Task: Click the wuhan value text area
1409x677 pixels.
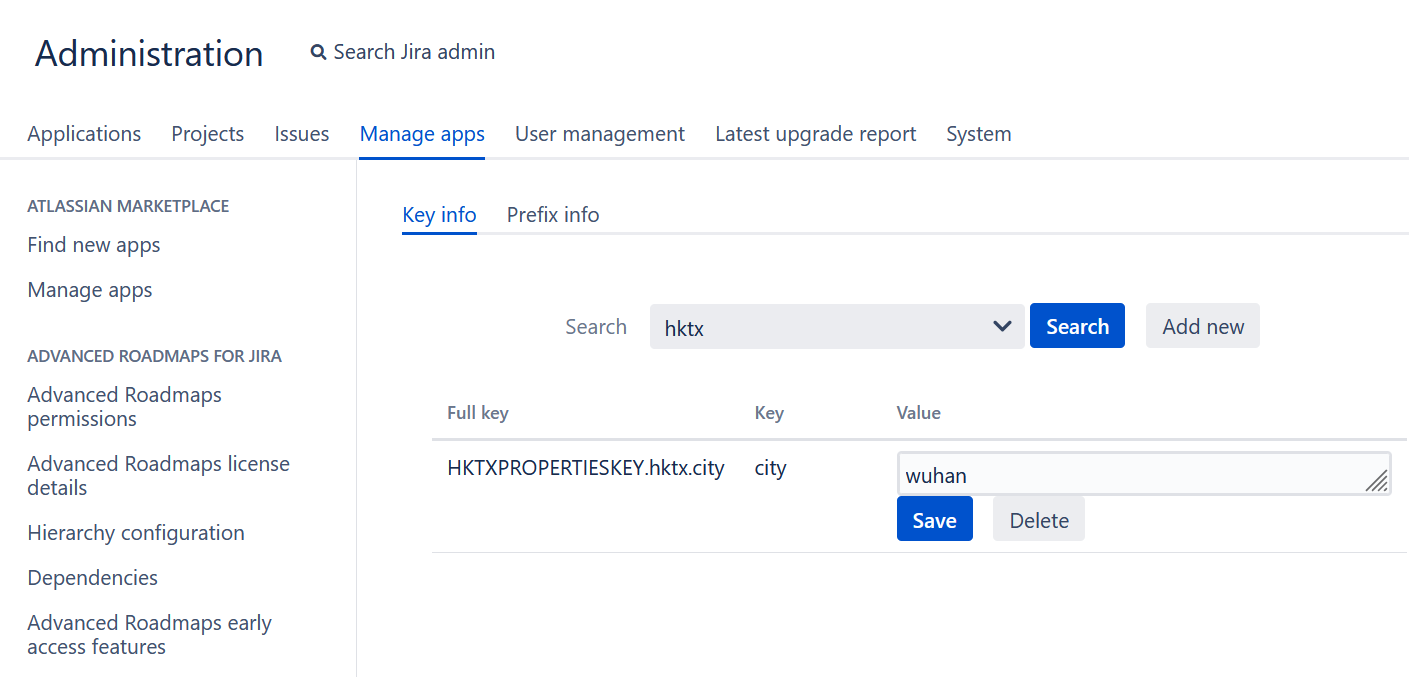Action: coord(1144,475)
